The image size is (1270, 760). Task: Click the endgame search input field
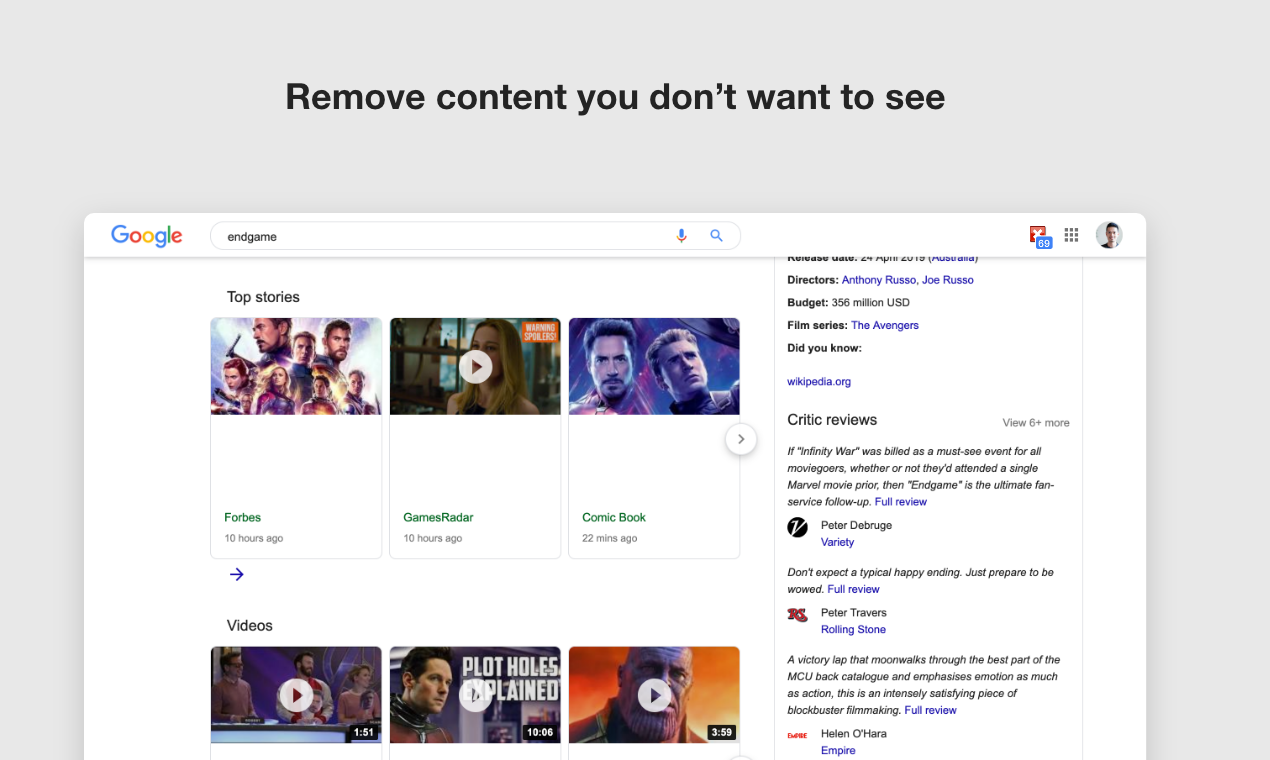pyautogui.click(x=475, y=236)
